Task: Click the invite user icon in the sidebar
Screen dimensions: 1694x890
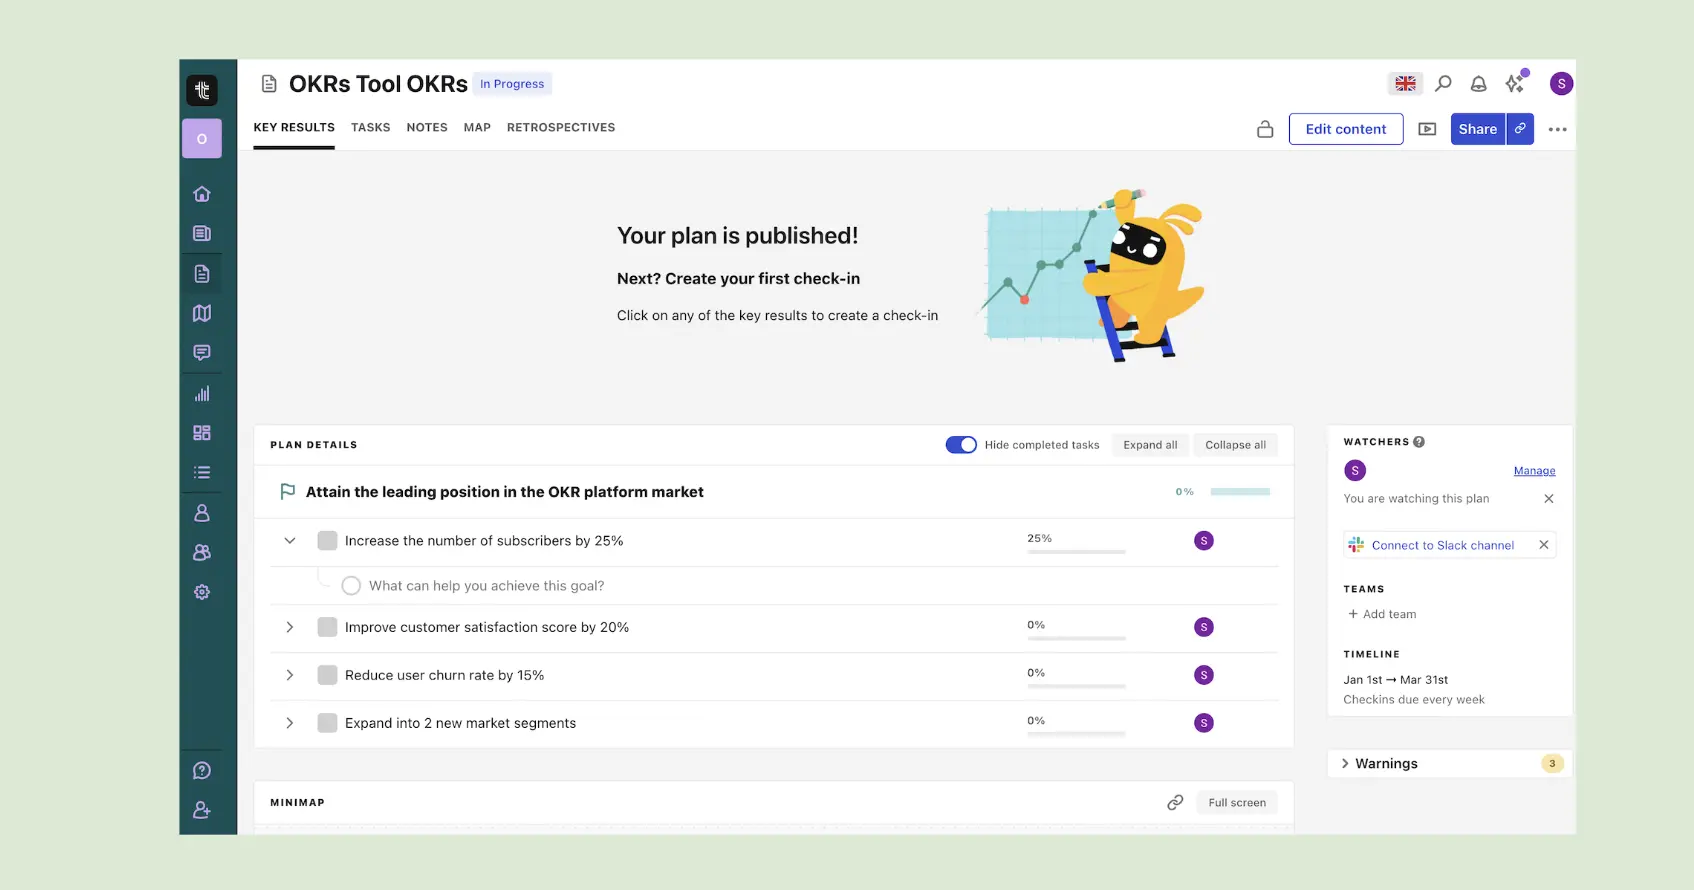Action: pos(202,810)
